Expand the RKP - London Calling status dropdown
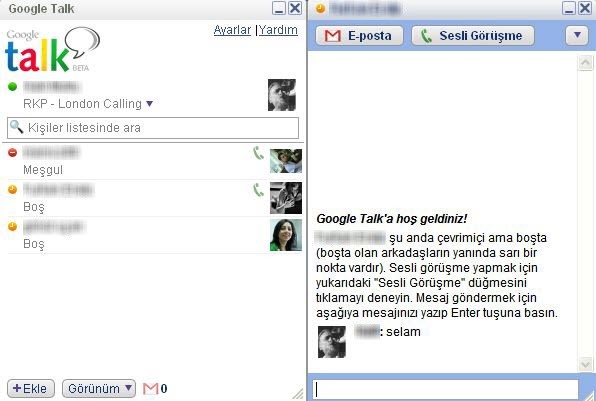This screenshot has width=596, height=401. click(x=150, y=103)
